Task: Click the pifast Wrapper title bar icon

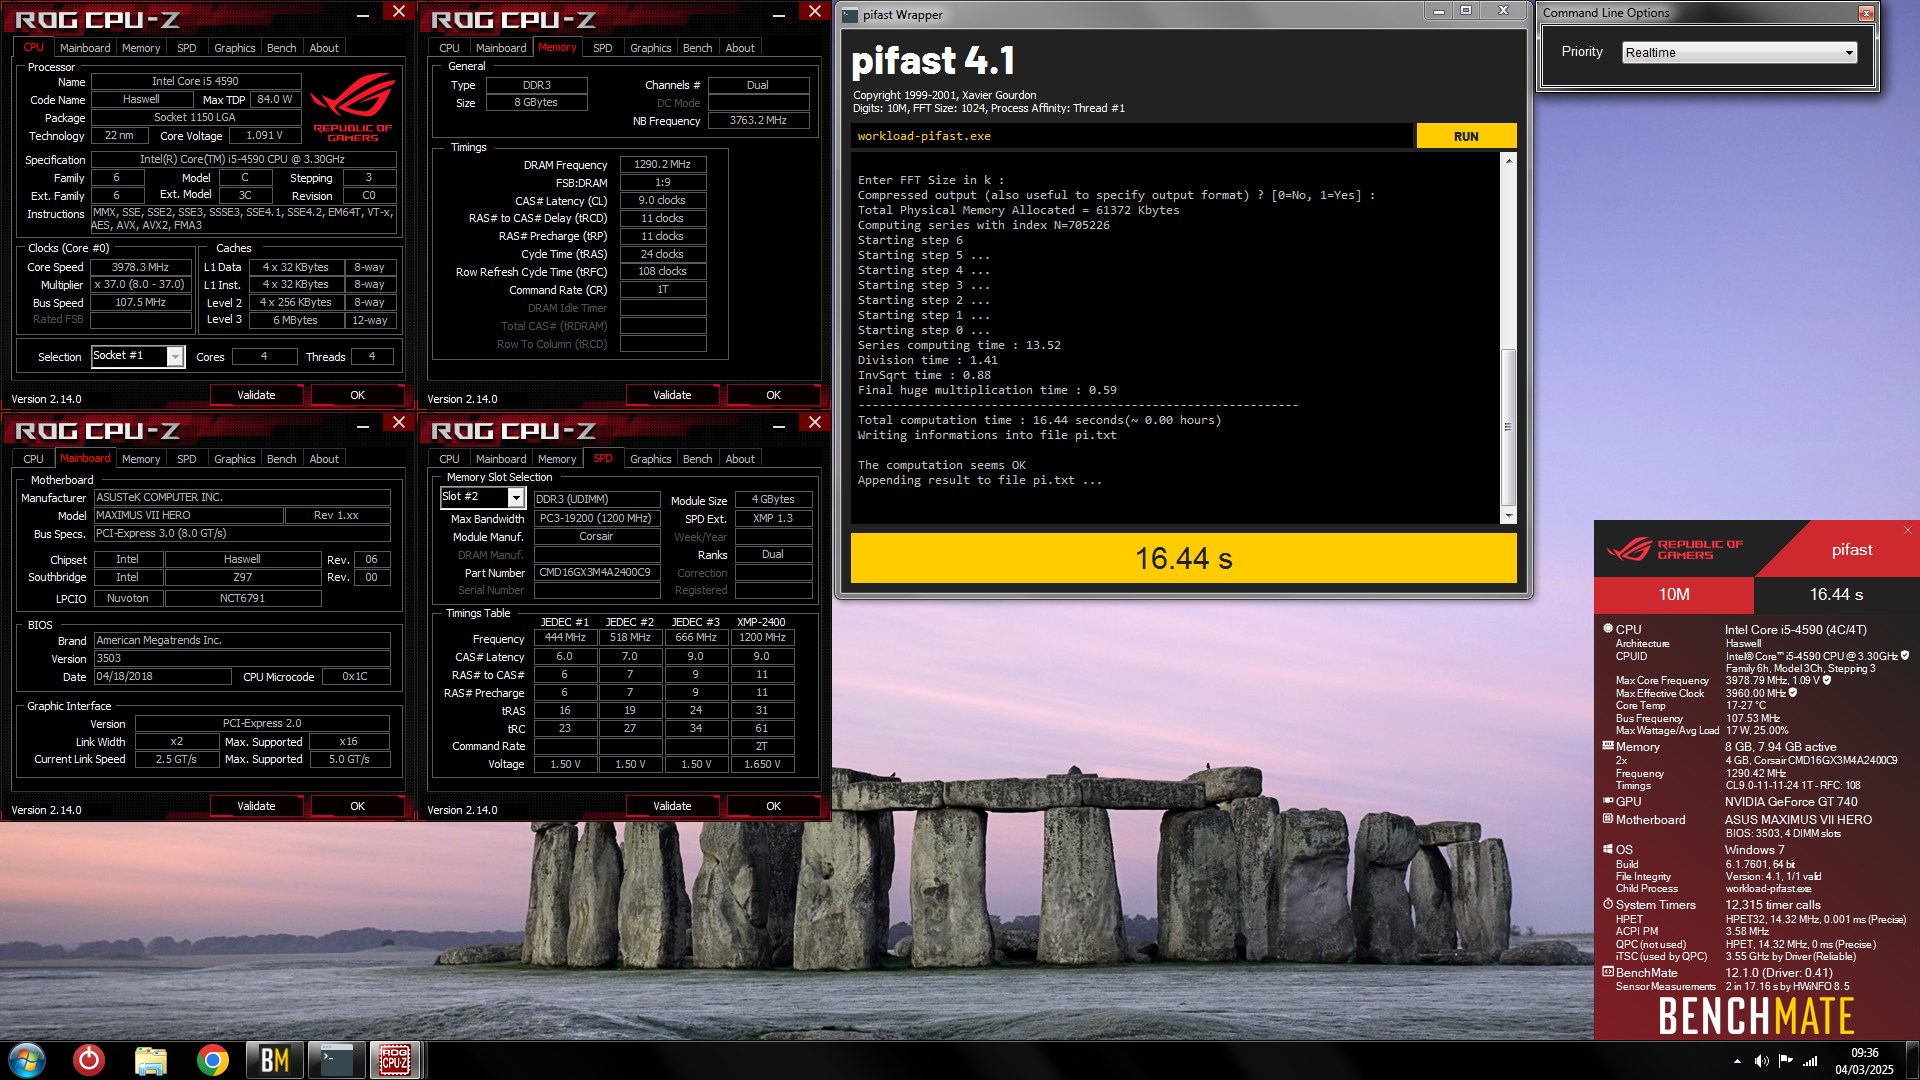Action: tap(850, 15)
